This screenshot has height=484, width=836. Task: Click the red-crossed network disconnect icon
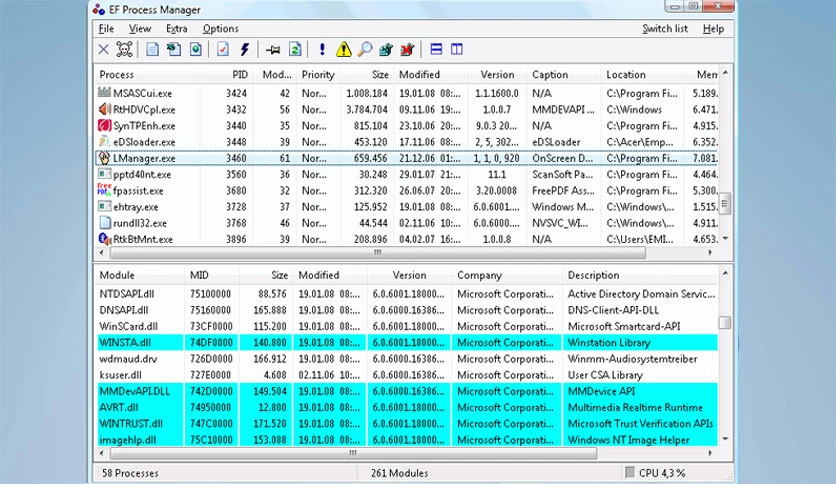point(407,50)
